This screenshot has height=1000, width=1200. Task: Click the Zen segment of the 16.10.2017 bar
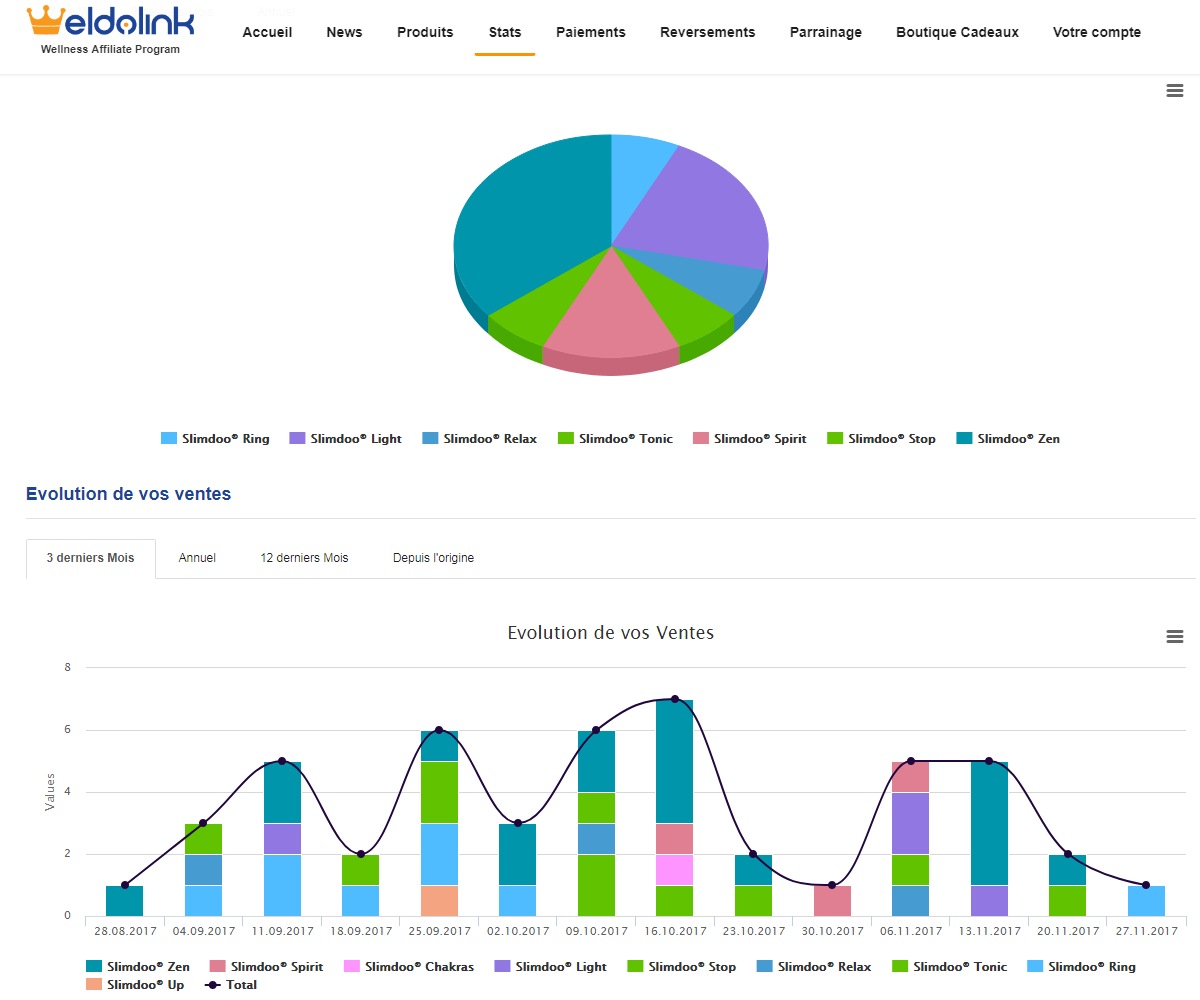coord(675,762)
